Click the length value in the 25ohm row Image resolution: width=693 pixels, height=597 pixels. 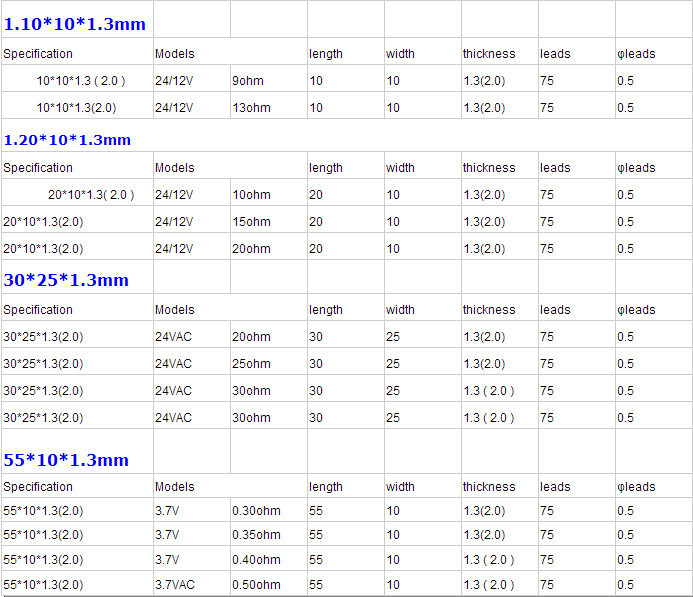pos(316,364)
